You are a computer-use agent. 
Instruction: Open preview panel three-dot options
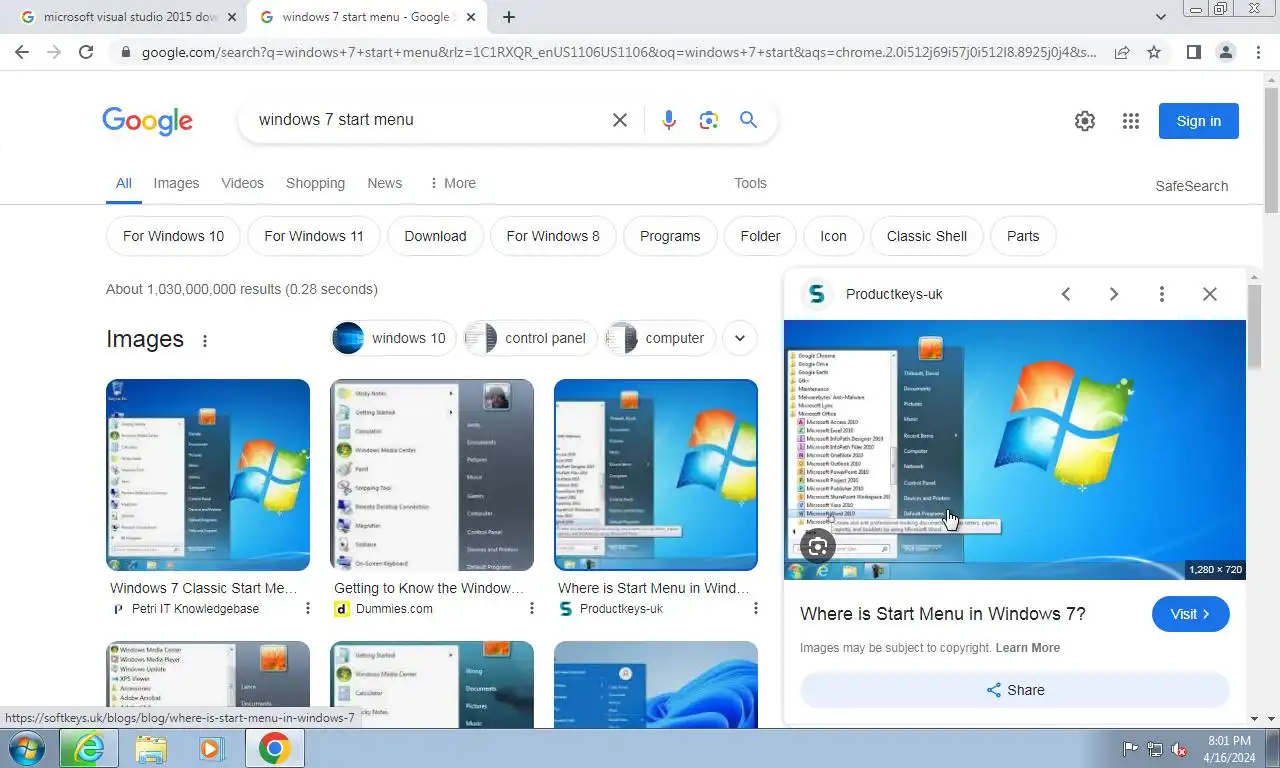1161,294
